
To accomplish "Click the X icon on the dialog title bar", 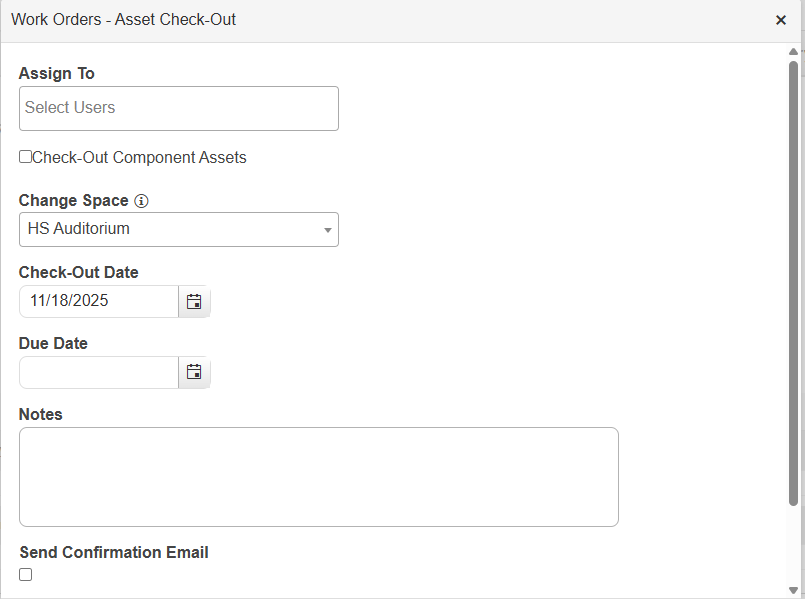I will pyautogui.click(x=781, y=19).
